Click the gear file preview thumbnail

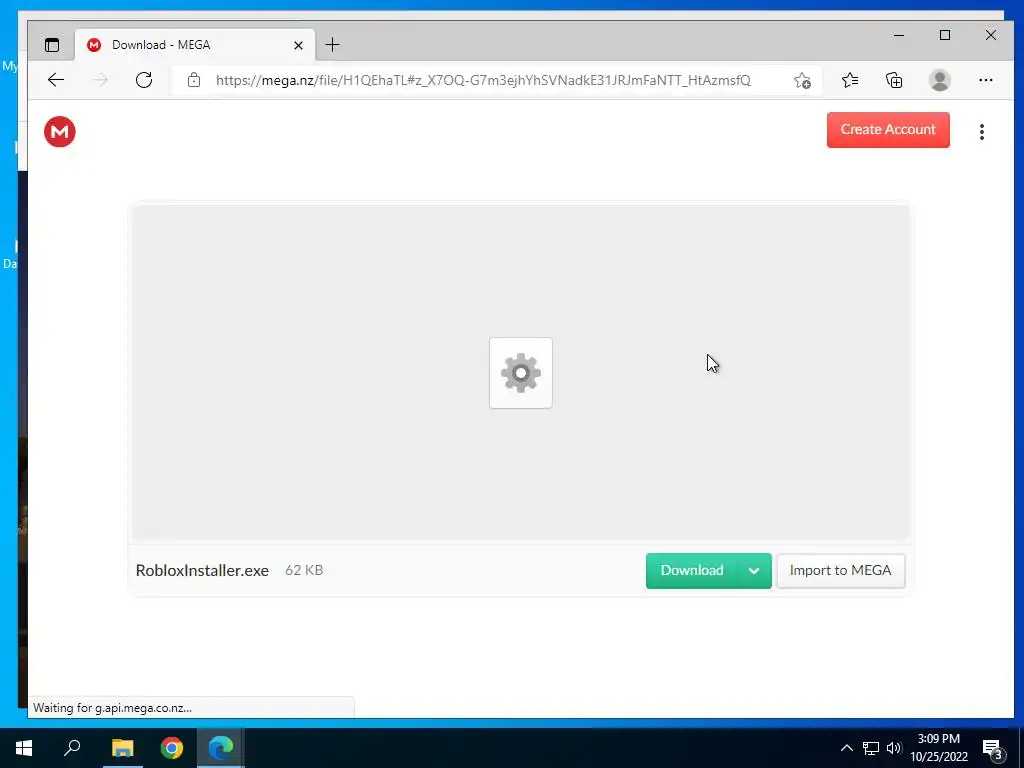[x=520, y=373]
